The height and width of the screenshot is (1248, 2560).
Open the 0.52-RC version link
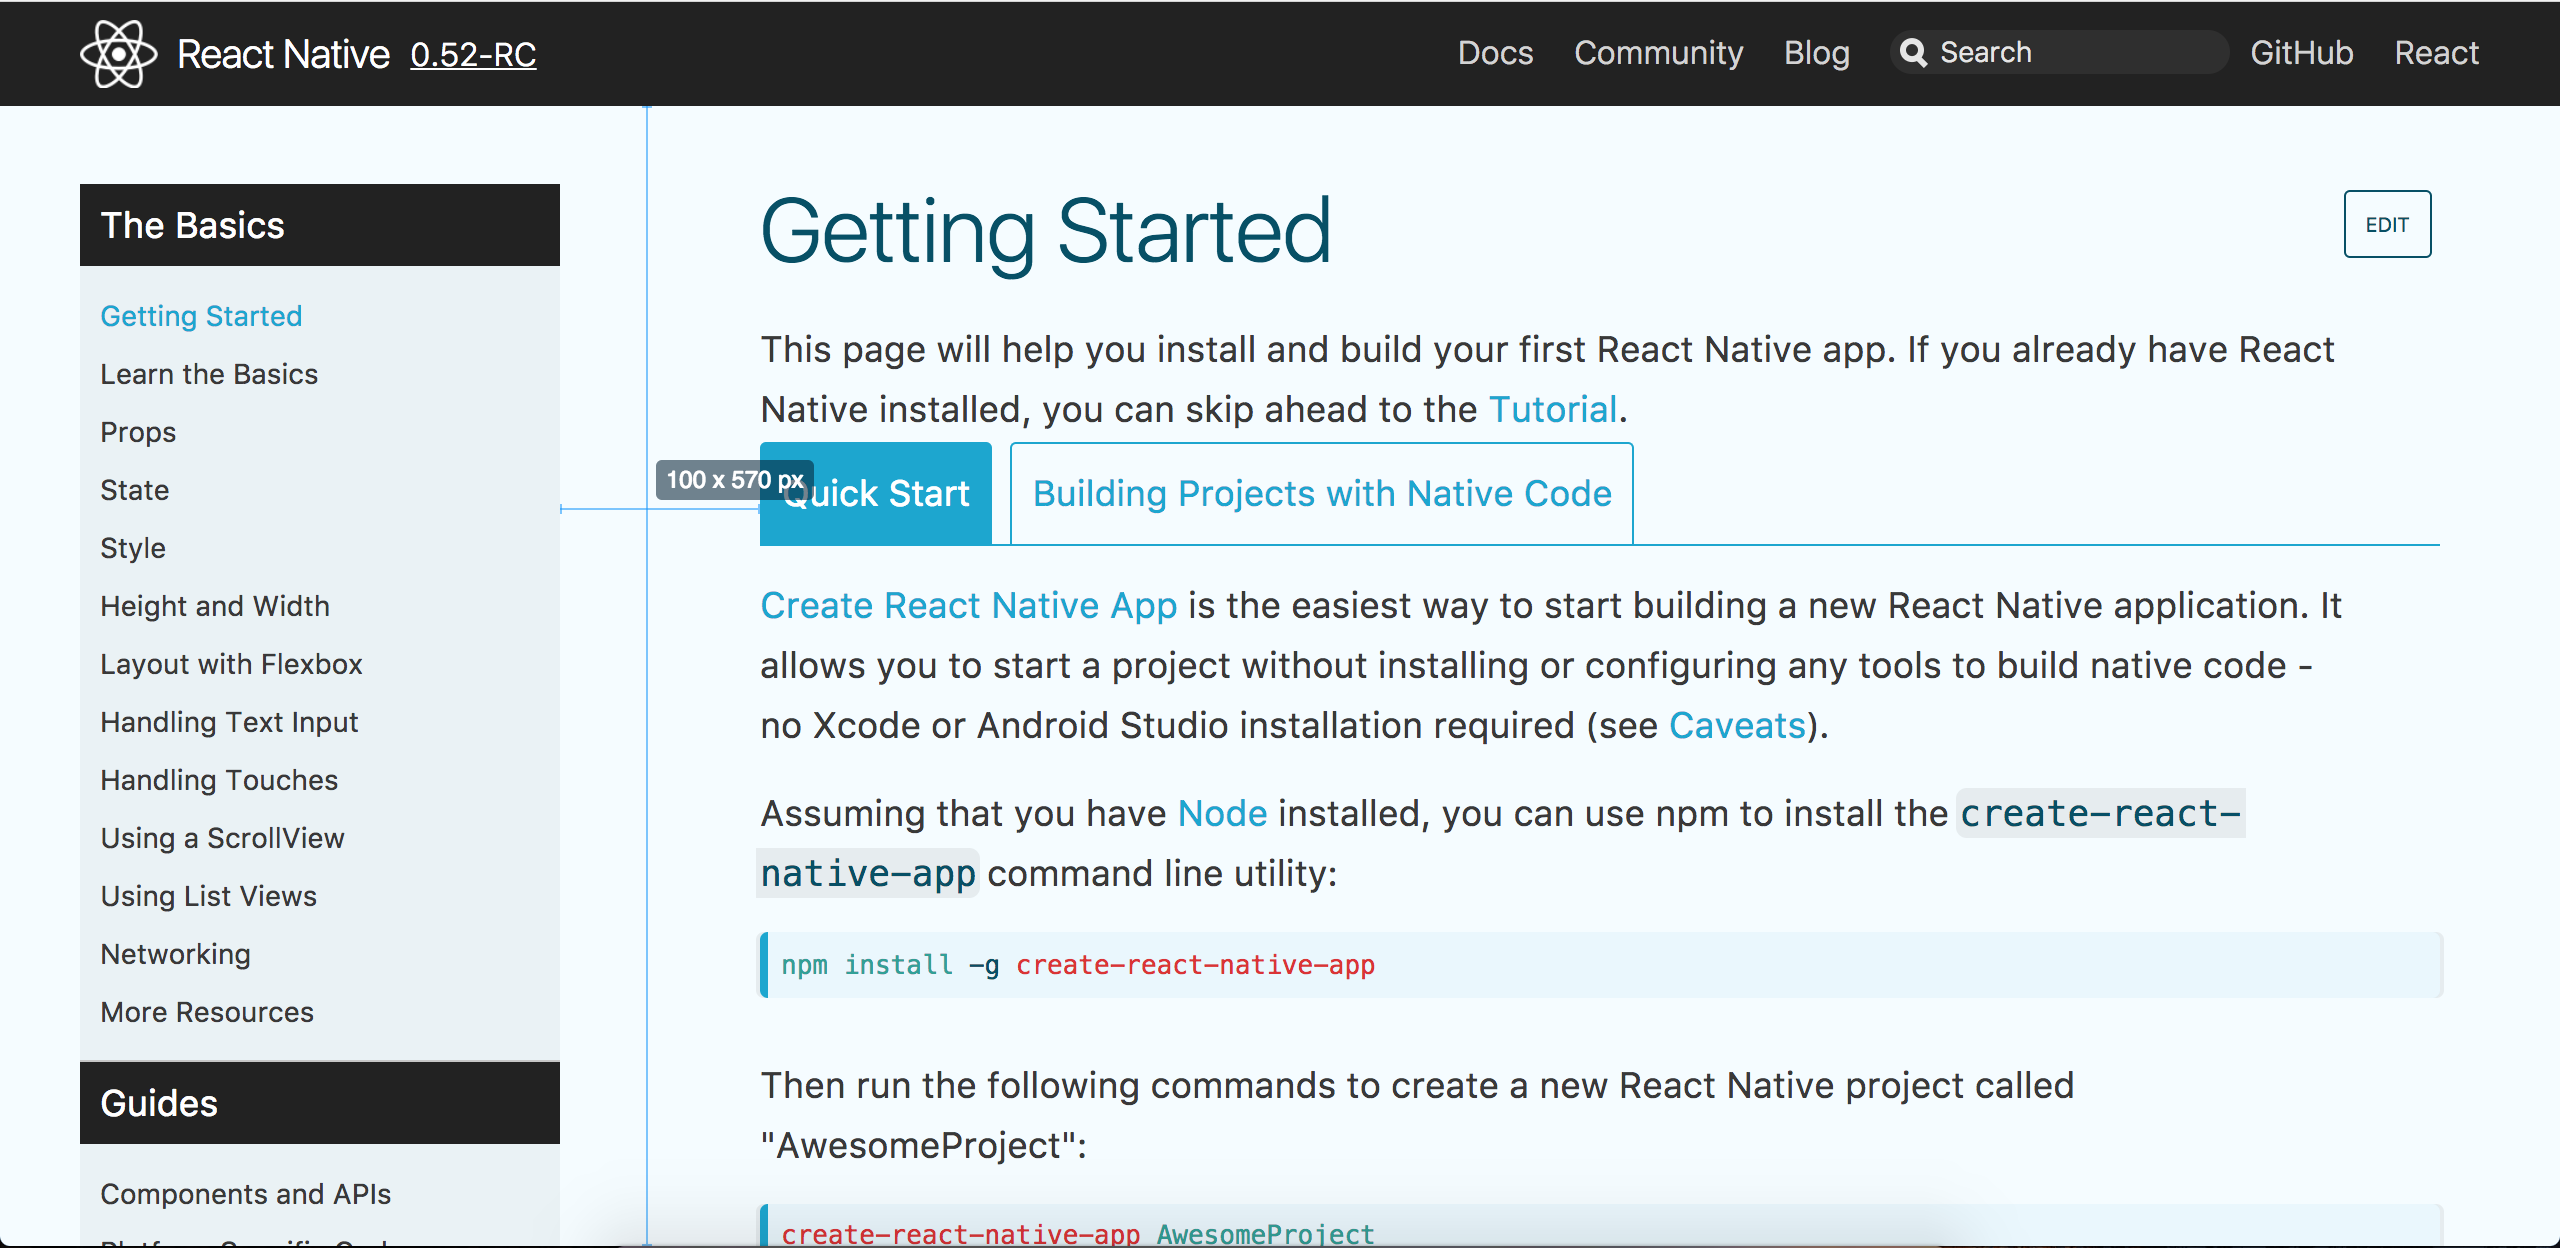(x=473, y=54)
